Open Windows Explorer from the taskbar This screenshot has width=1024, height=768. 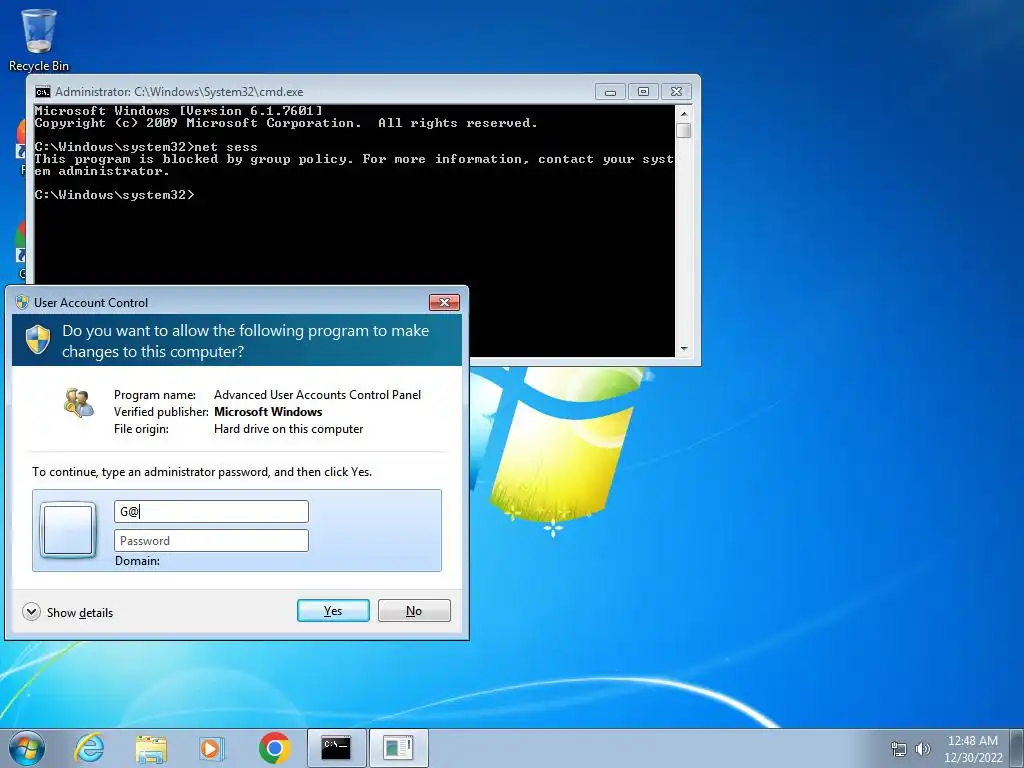[151, 748]
